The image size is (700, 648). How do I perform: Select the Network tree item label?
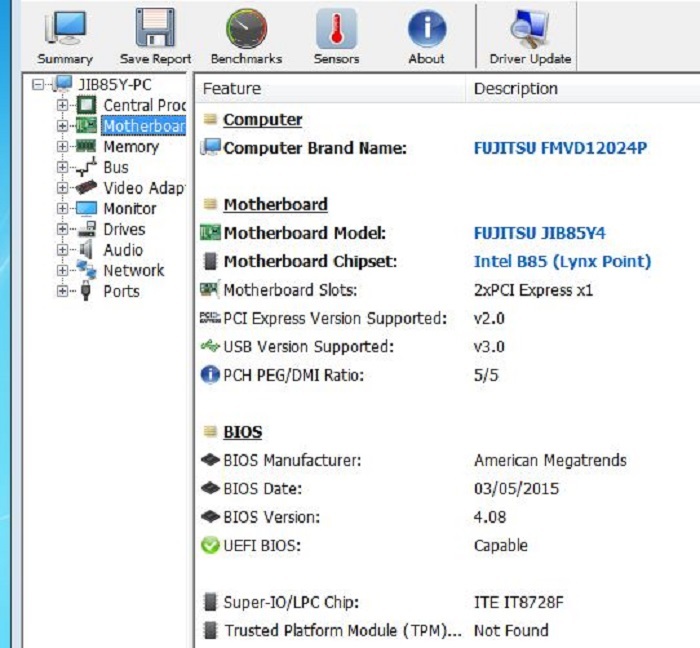pyautogui.click(x=134, y=270)
